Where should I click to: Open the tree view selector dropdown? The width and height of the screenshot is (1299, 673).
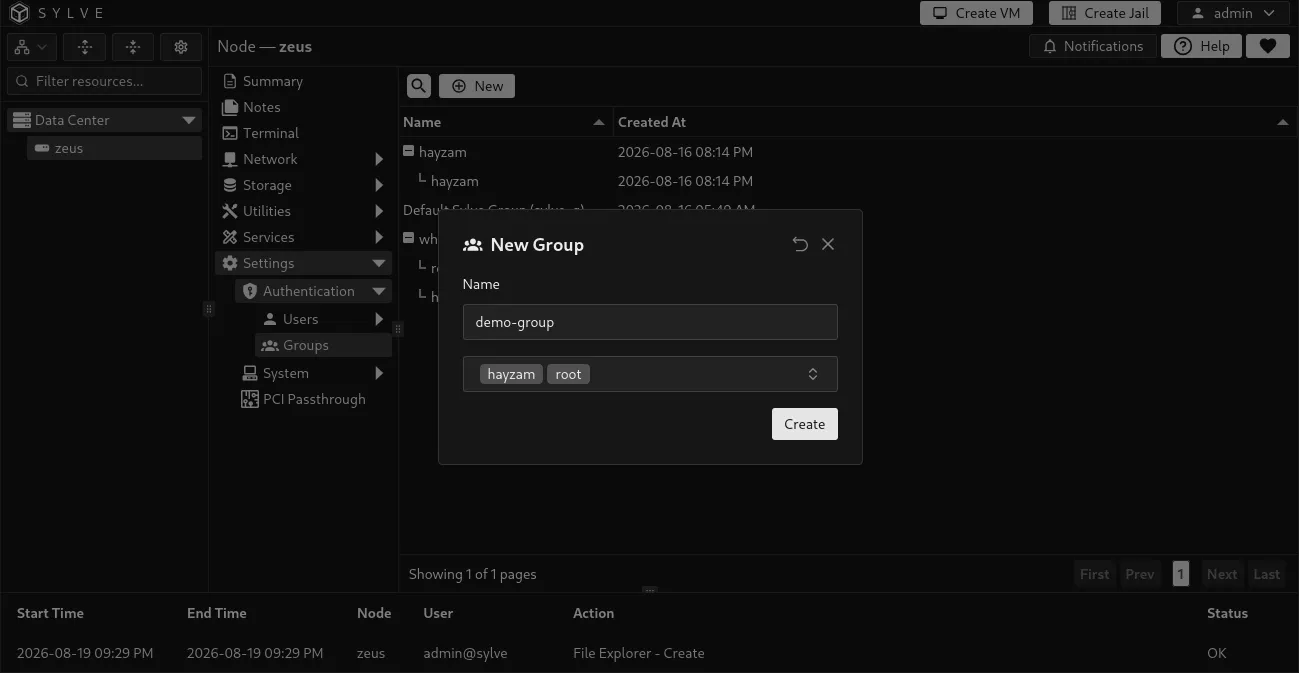tap(32, 47)
